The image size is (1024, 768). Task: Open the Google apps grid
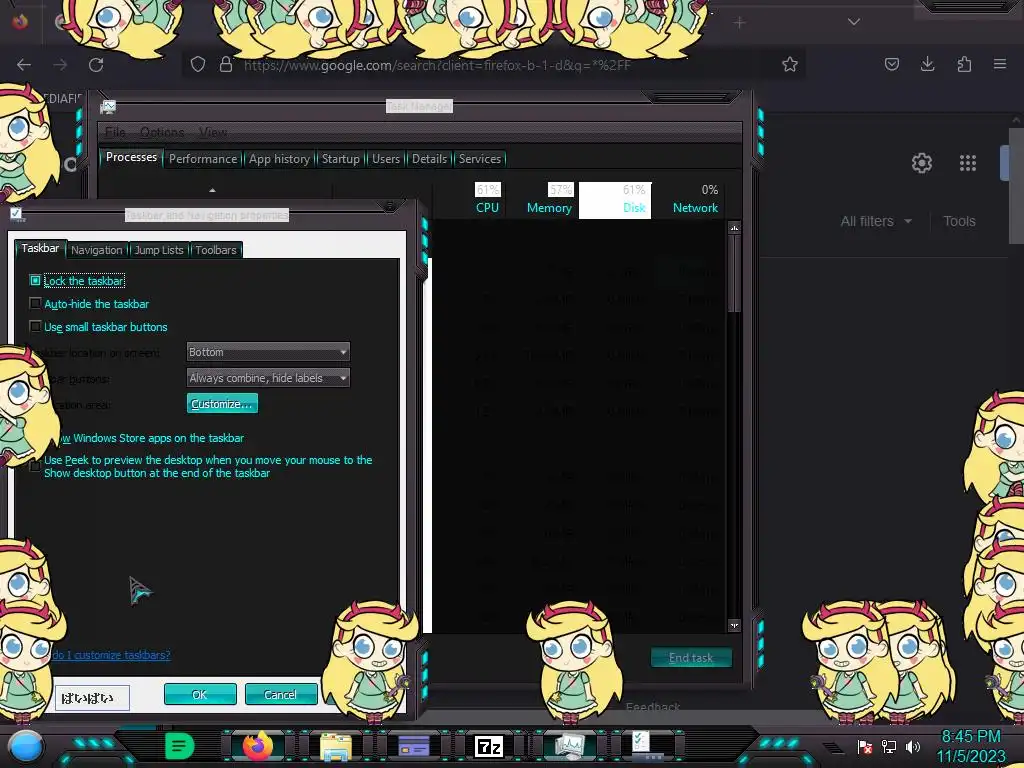click(x=968, y=163)
